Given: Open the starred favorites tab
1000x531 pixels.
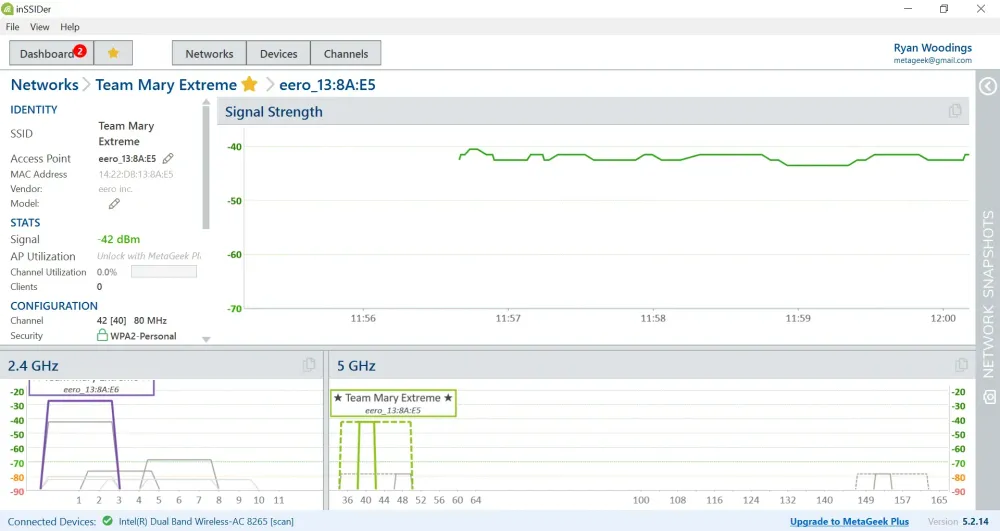Looking at the screenshot, I should click(113, 53).
